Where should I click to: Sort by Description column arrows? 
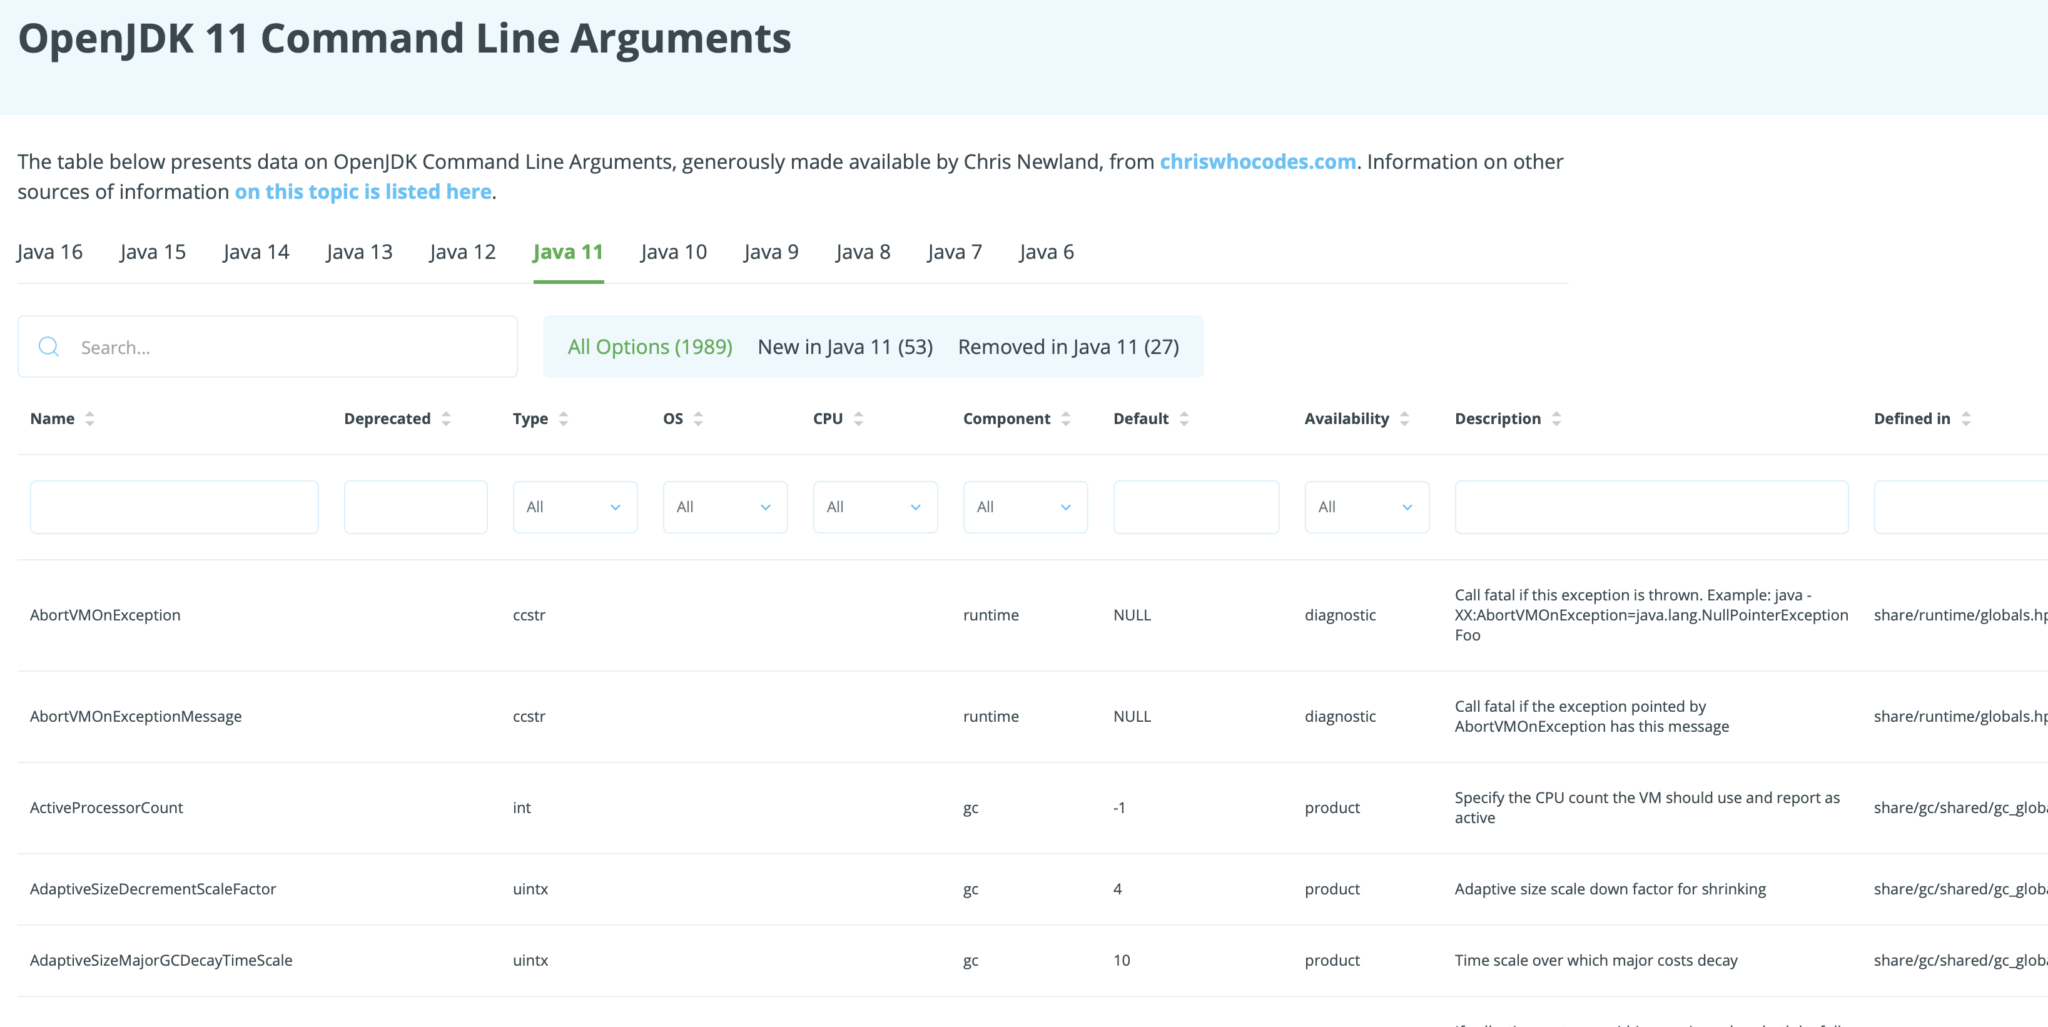[x=1557, y=419]
